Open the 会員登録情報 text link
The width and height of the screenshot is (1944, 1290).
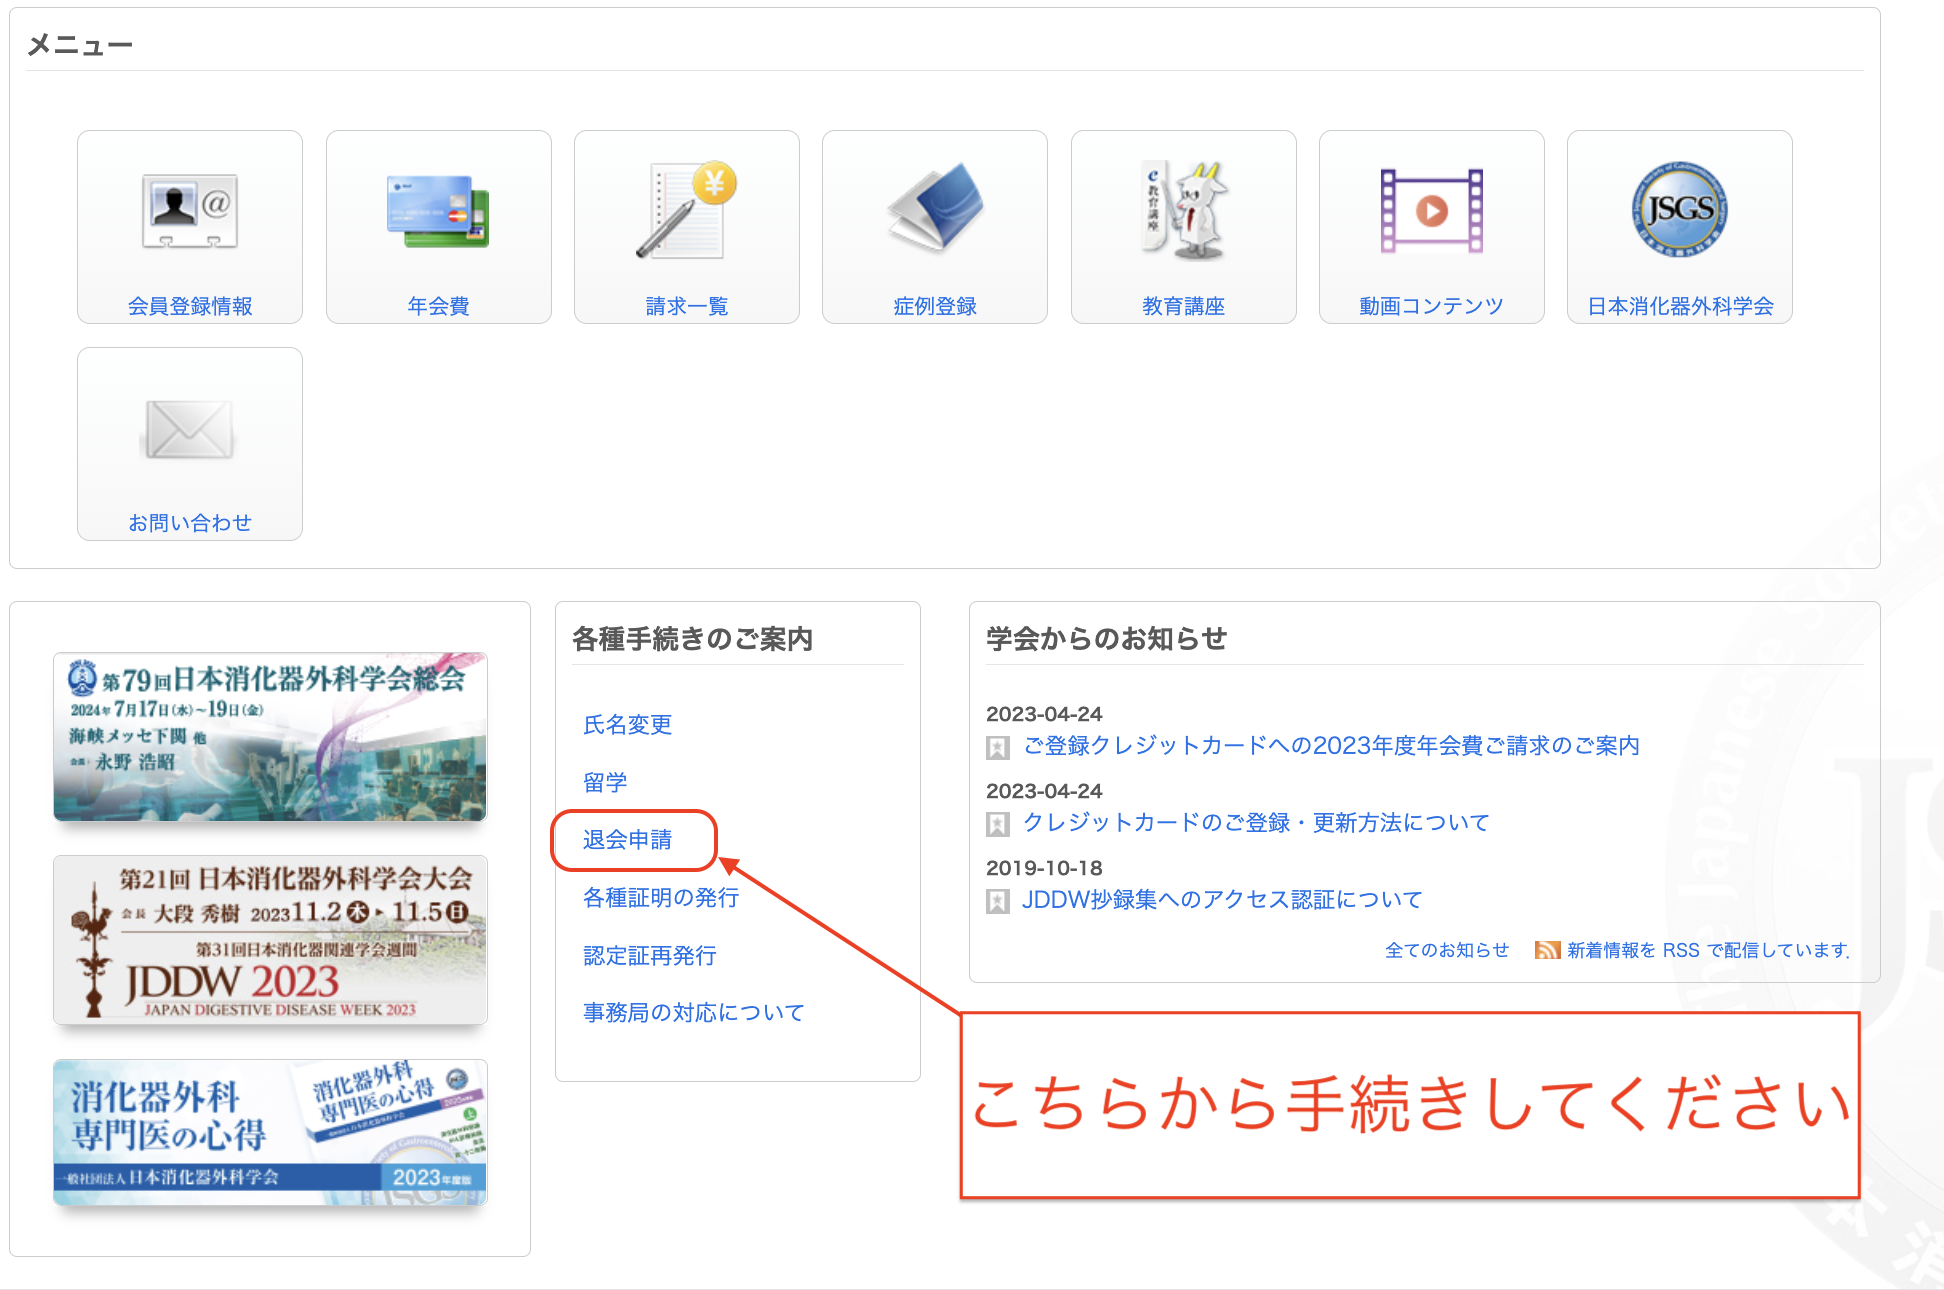[x=190, y=306]
